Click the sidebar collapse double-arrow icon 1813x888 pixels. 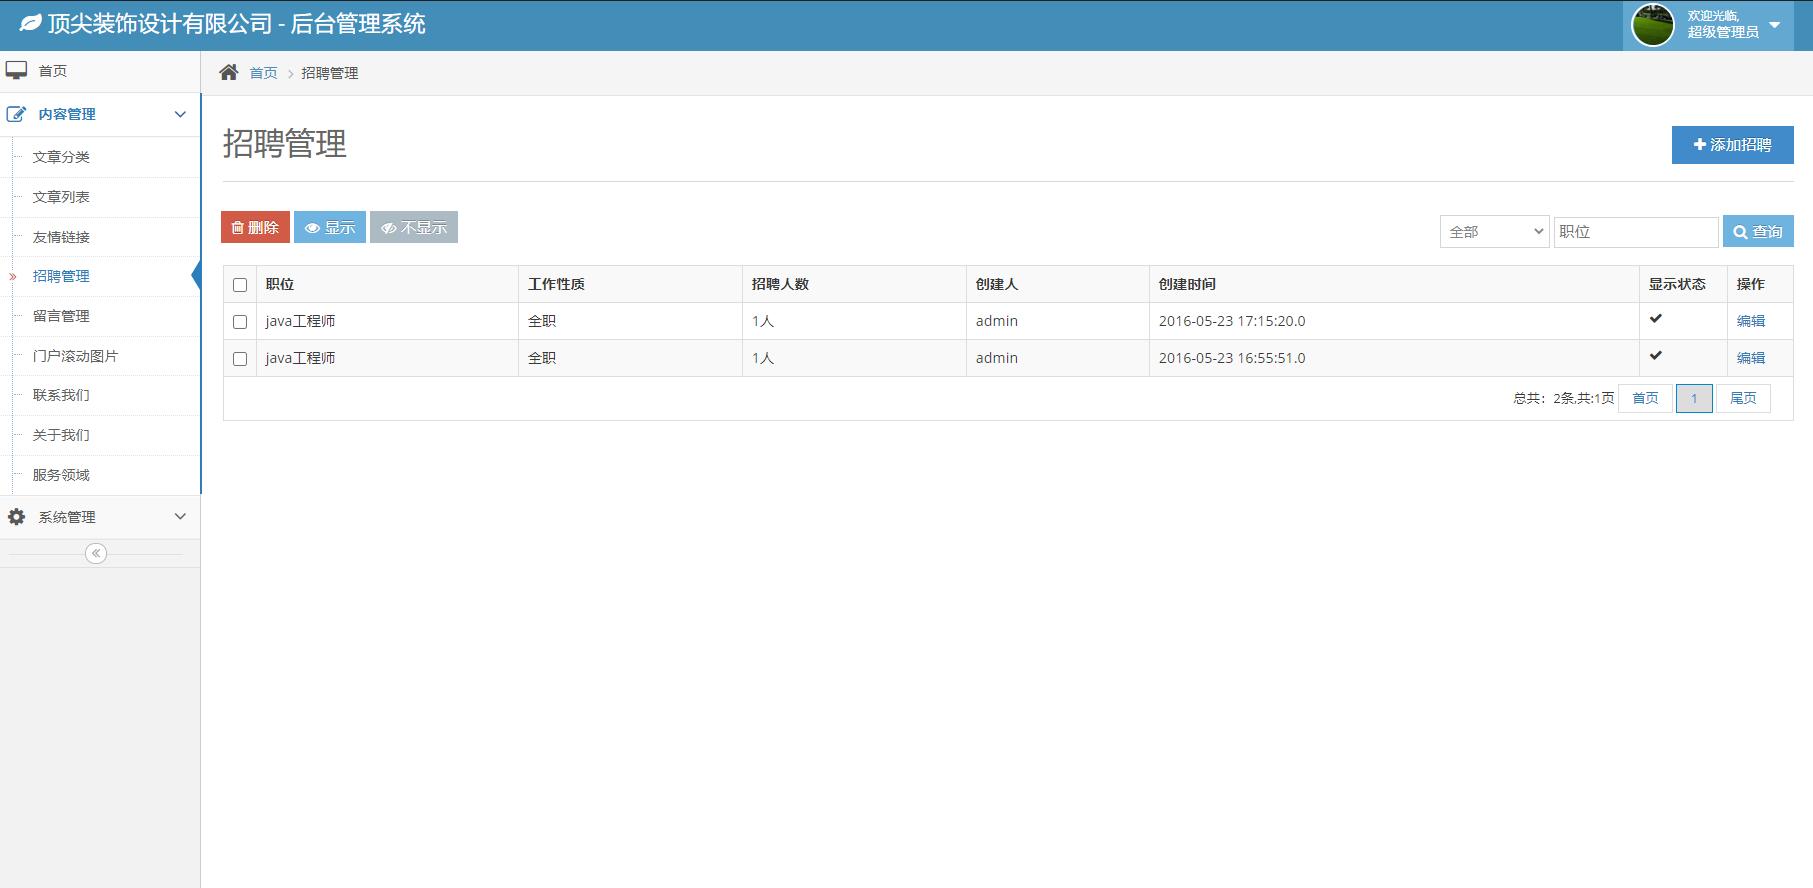click(96, 553)
